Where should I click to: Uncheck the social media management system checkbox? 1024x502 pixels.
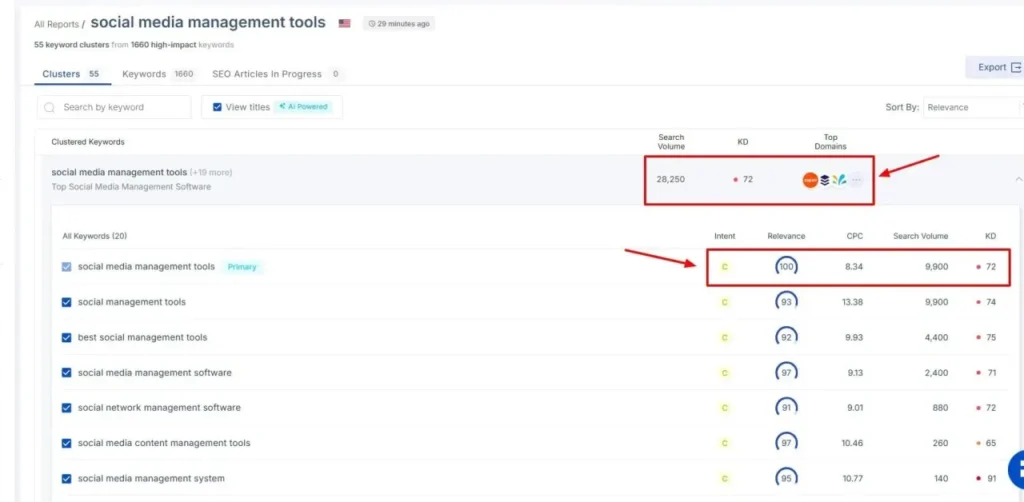[x=67, y=479]
